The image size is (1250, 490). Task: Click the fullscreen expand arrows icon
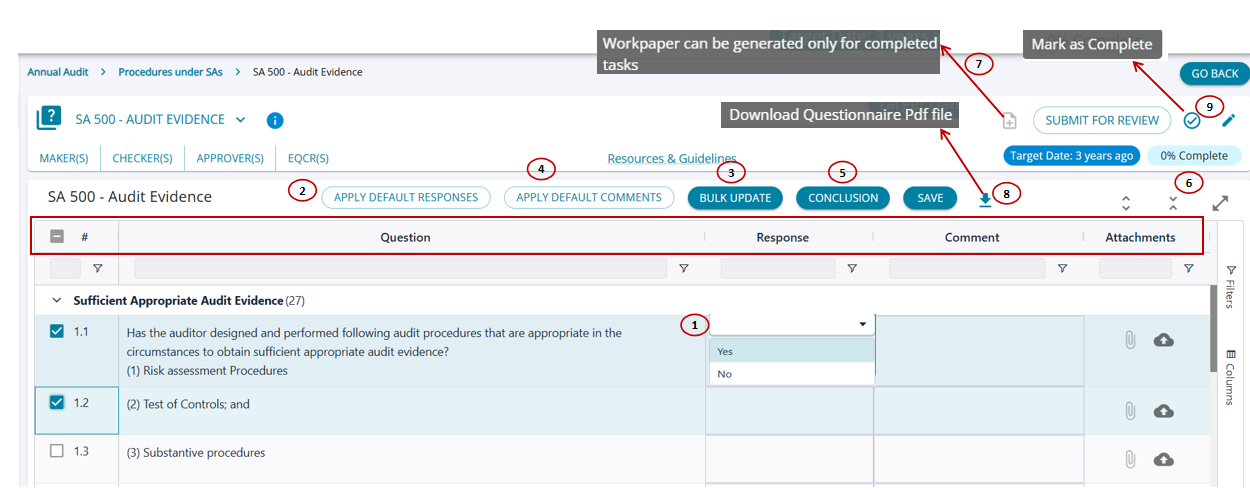(1220, 203)
